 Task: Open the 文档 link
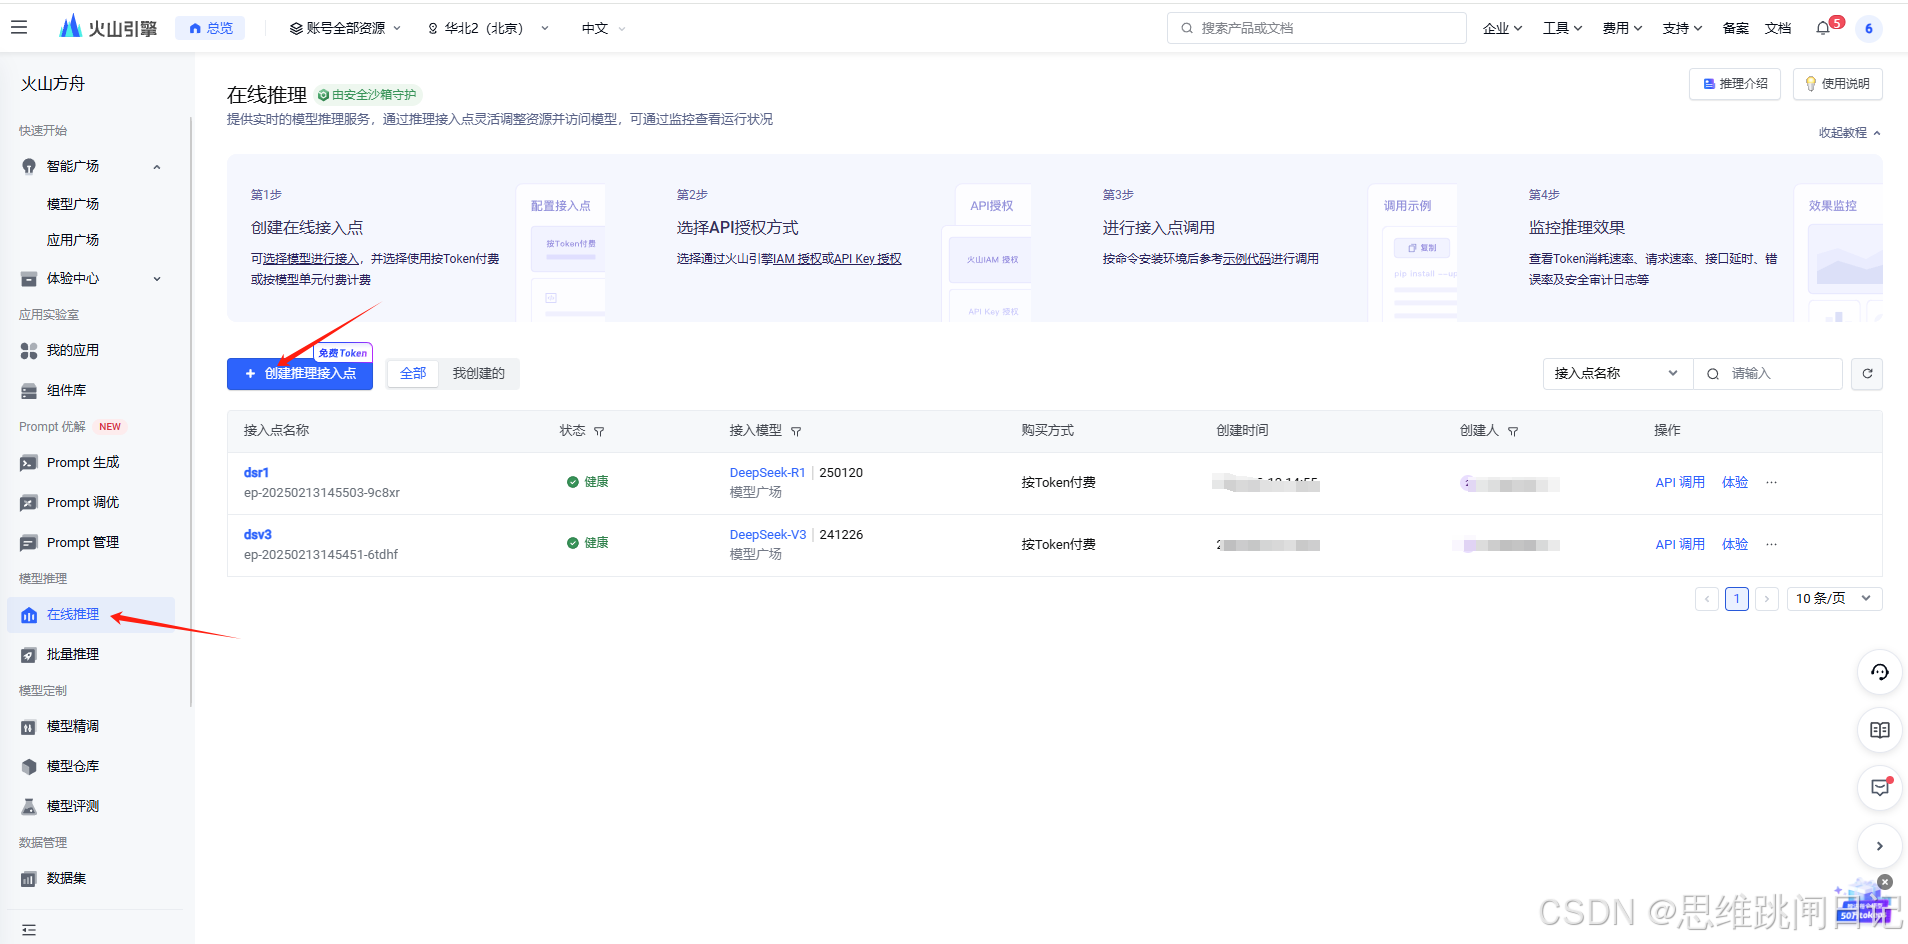pyautogui.click(x=1778, y=28)
